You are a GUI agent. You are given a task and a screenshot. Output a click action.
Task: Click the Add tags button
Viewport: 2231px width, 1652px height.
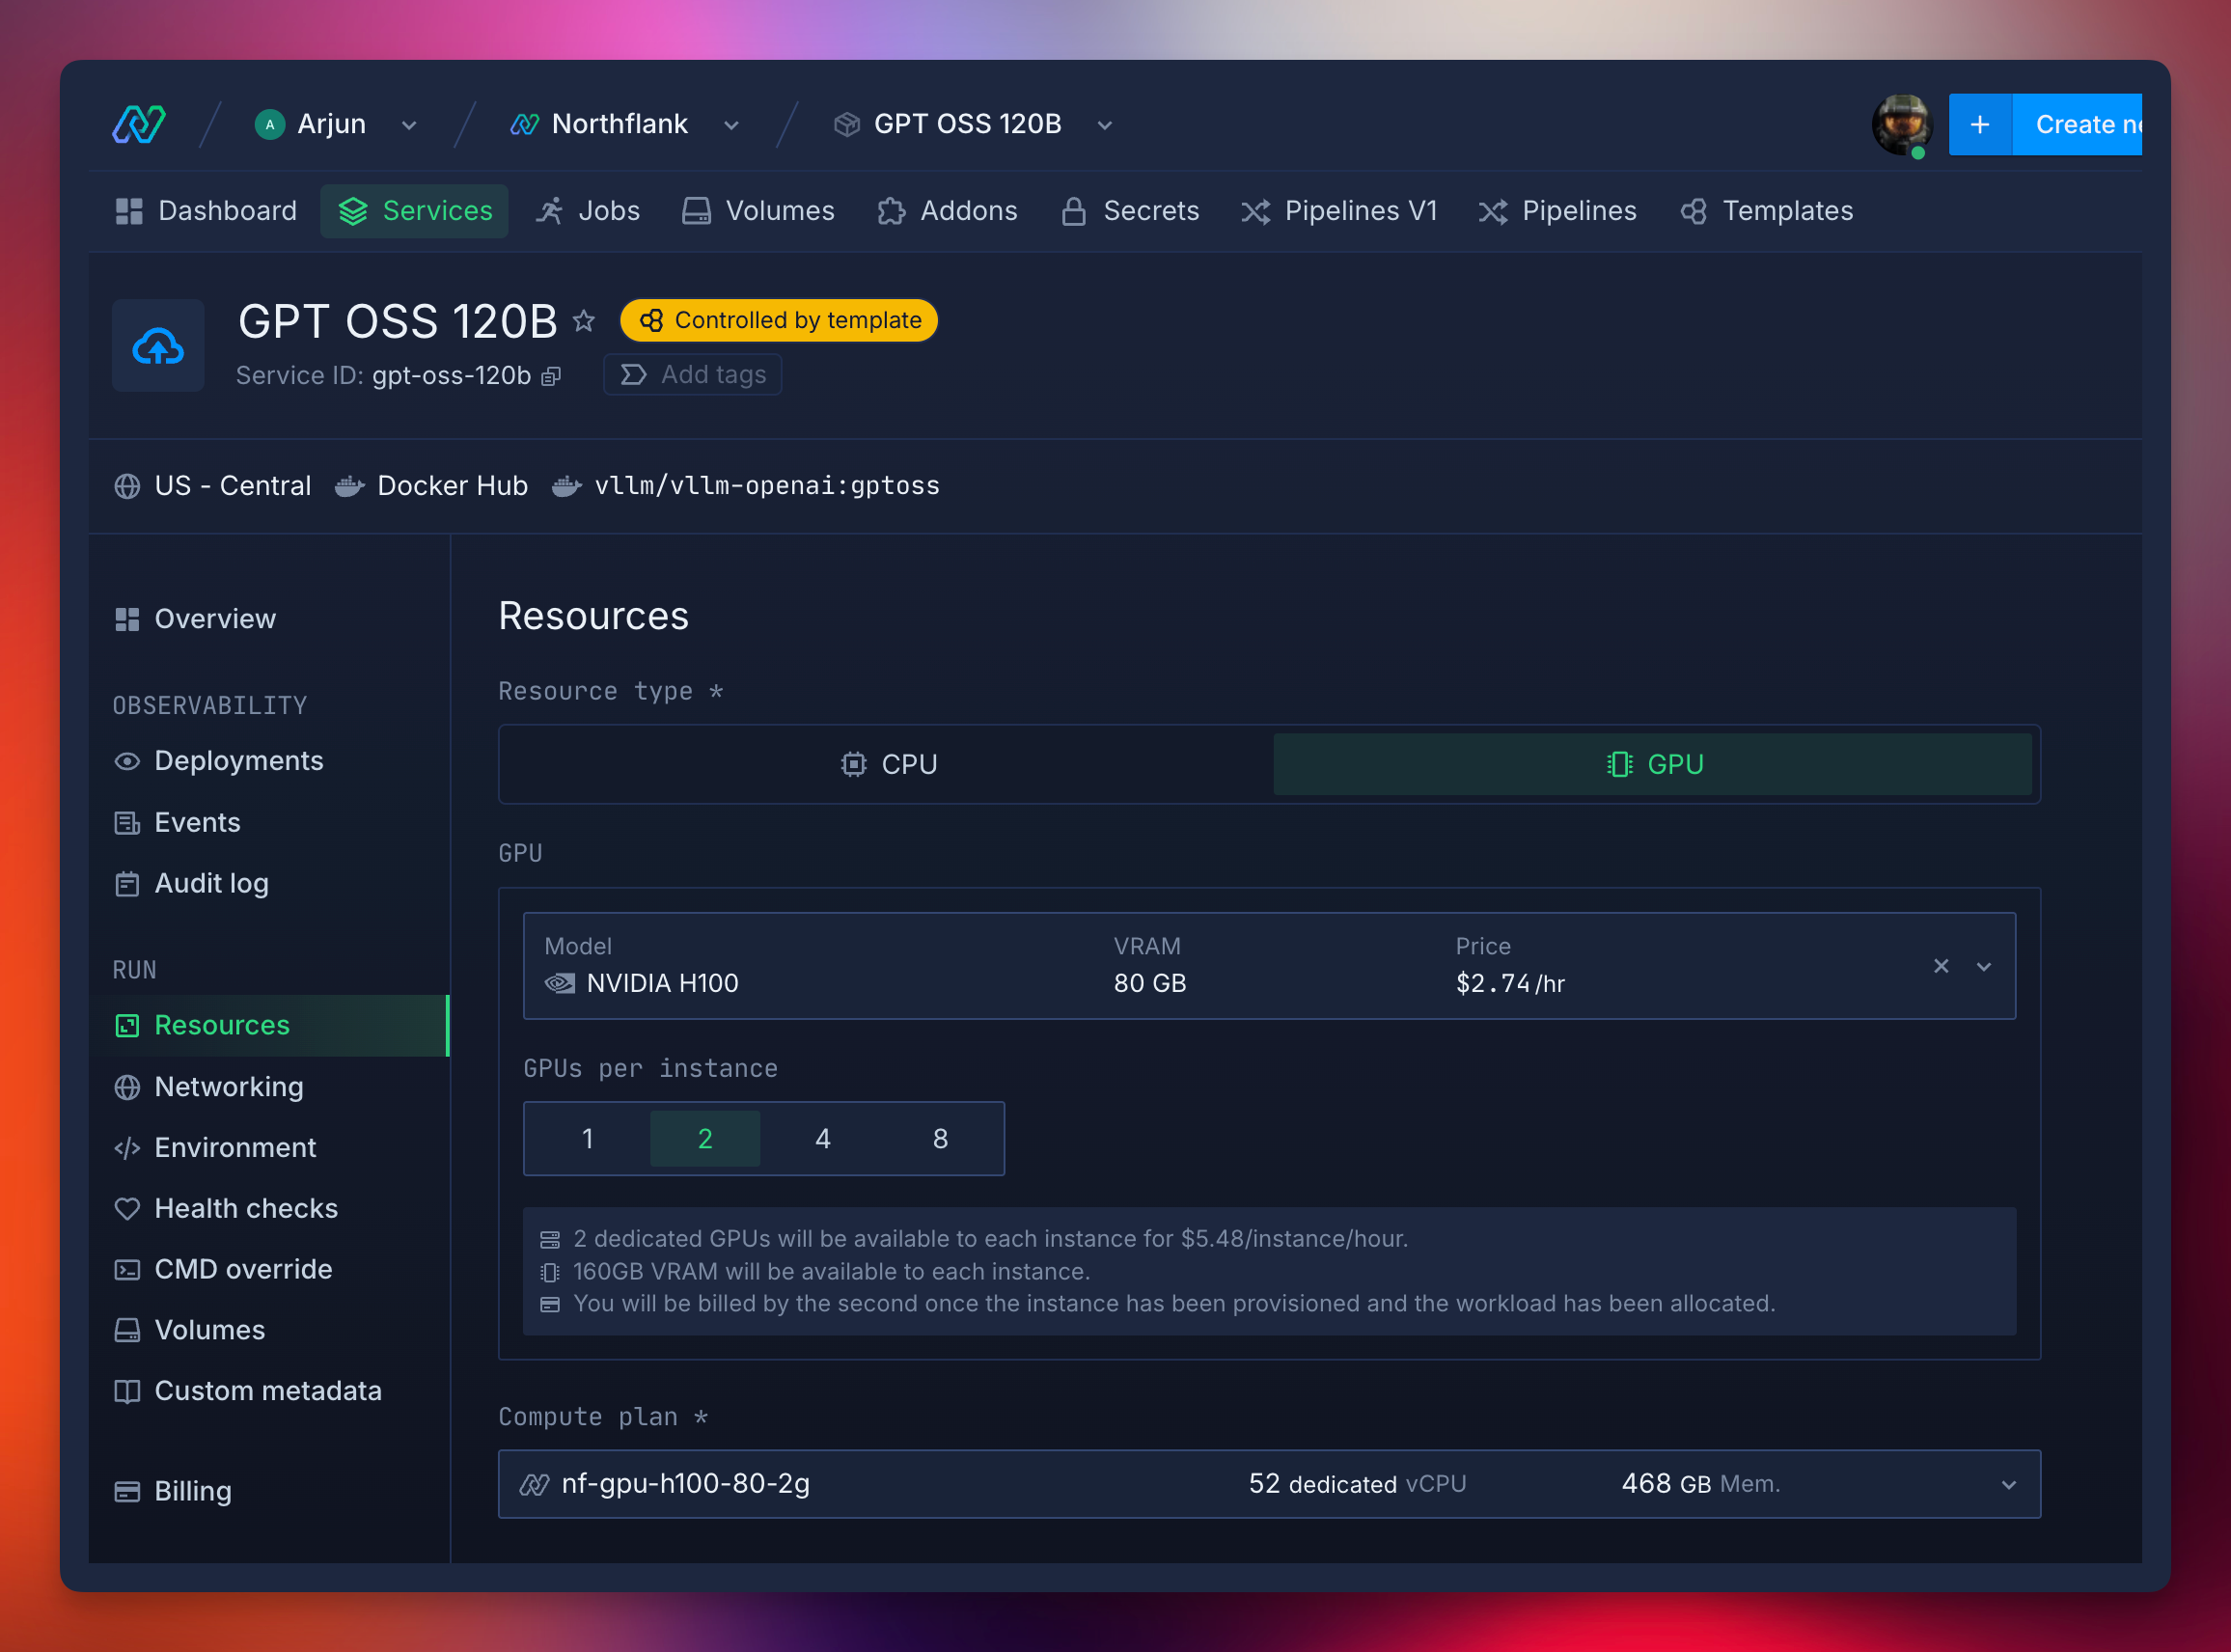[x=692, y=375]
